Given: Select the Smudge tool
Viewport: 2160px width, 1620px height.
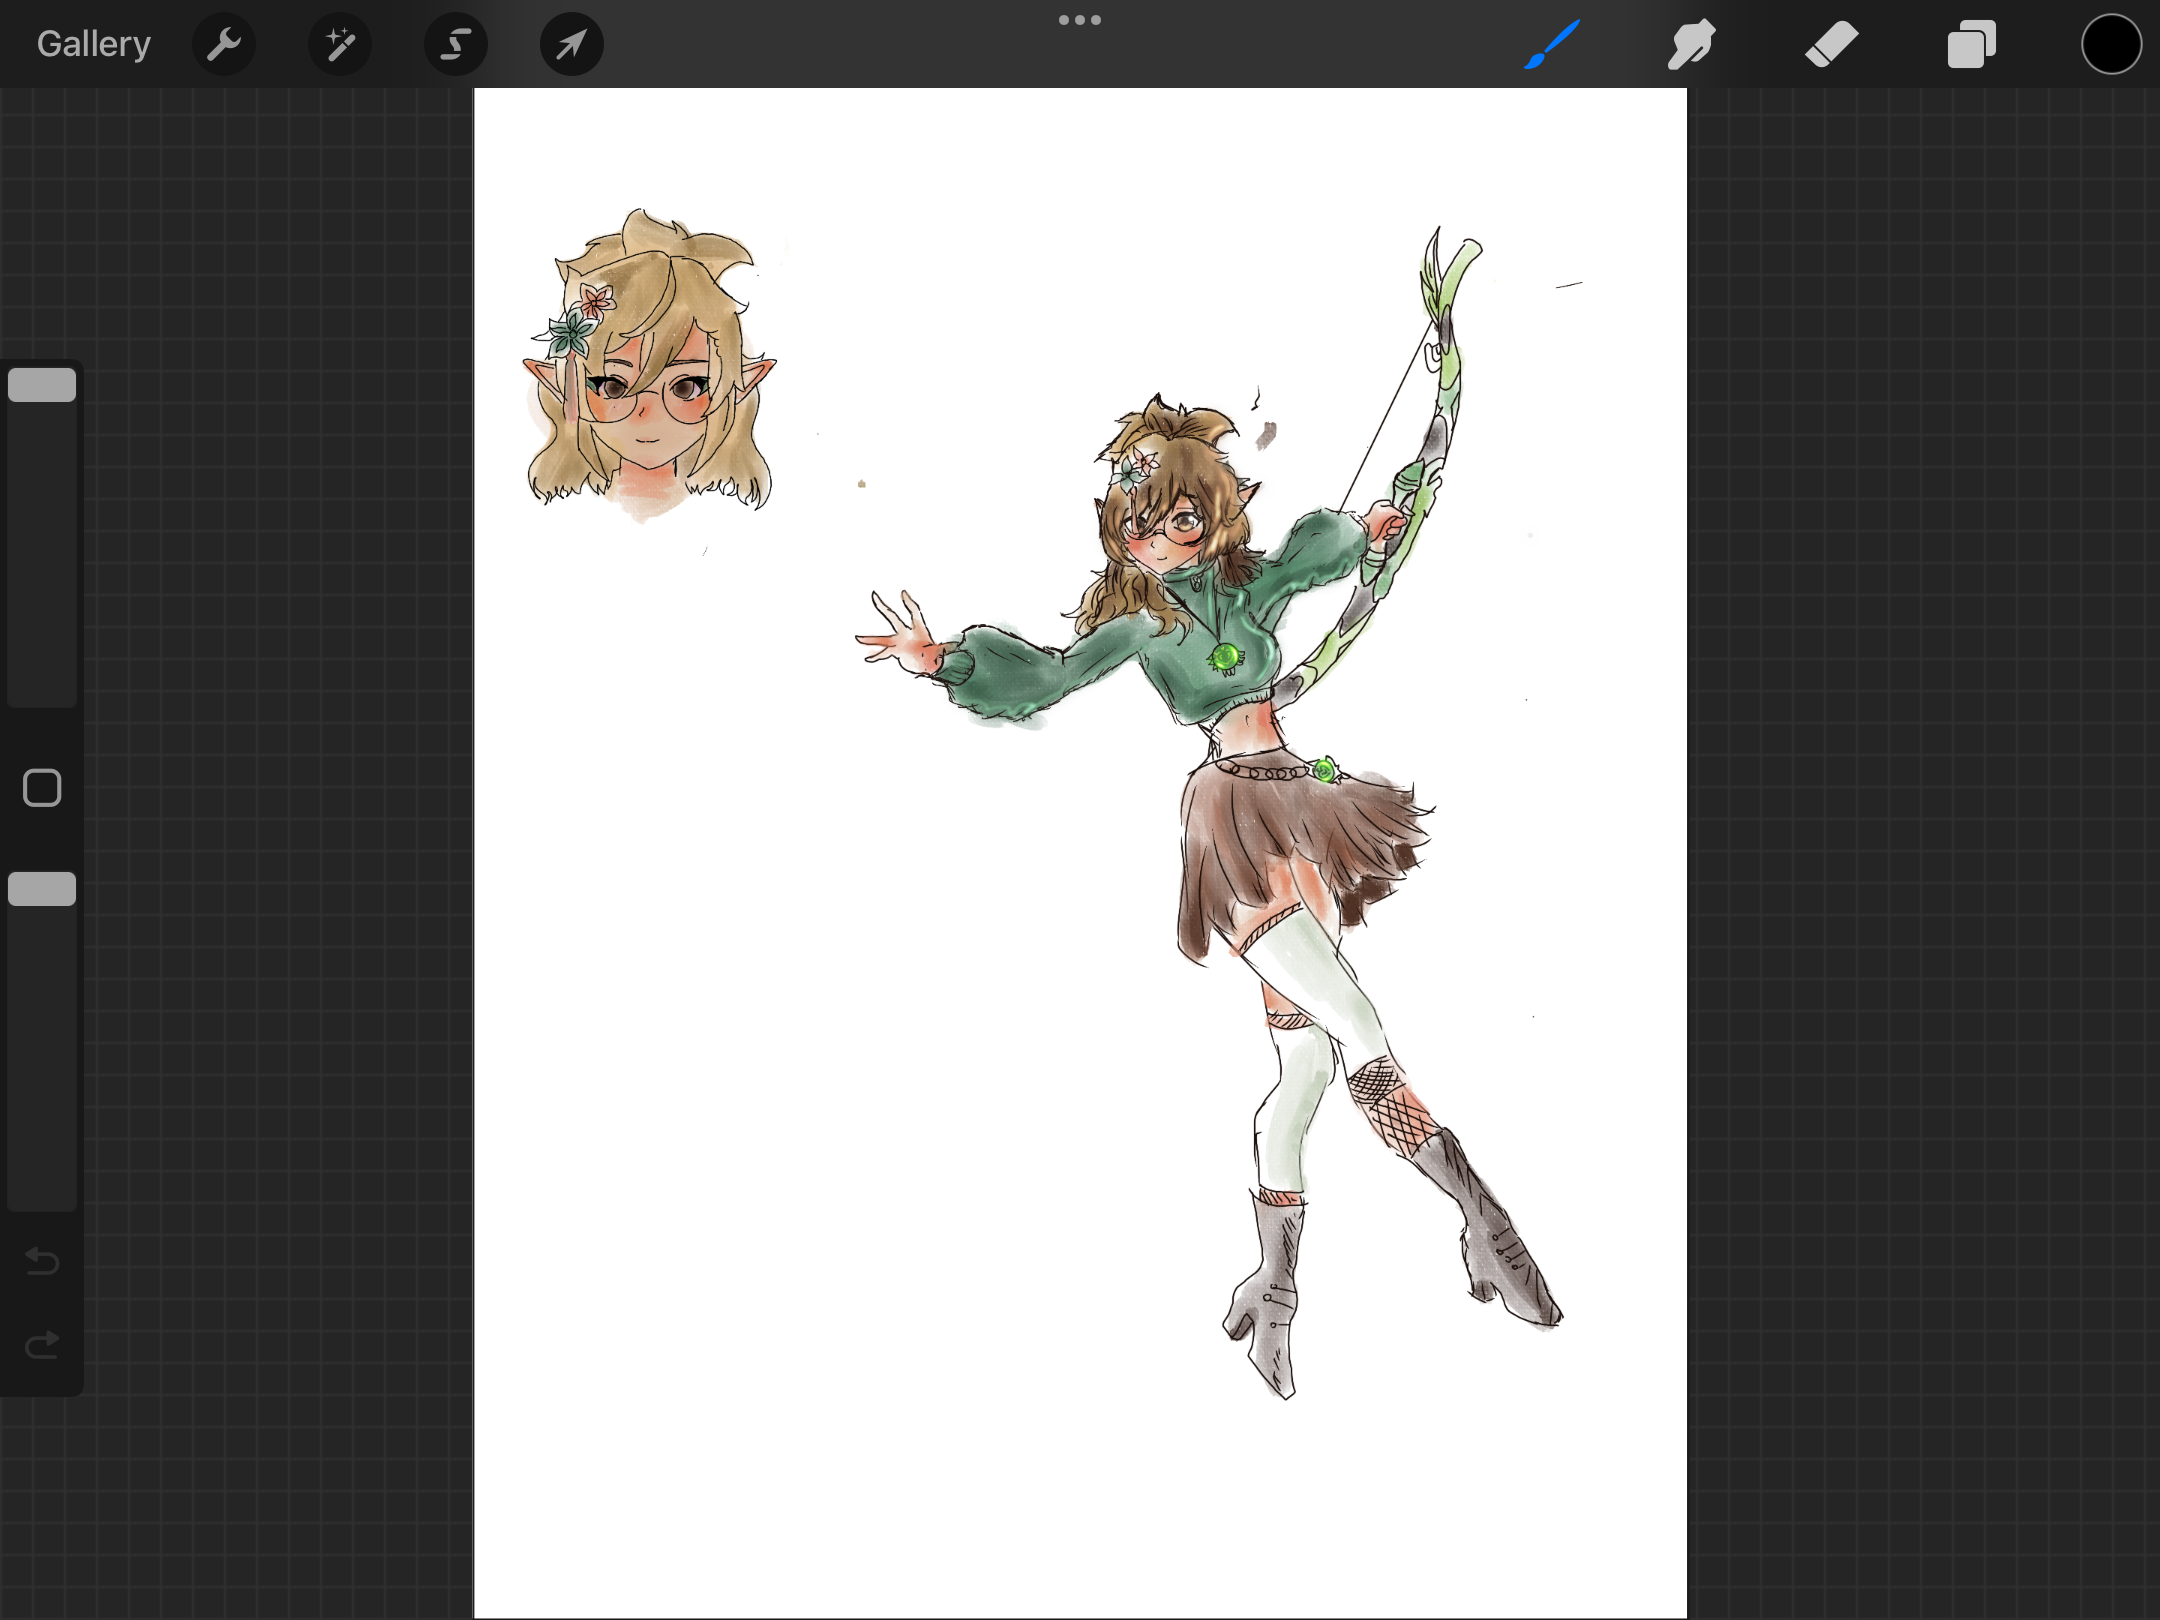Looking at the screenshot, I should point(1691,43).
